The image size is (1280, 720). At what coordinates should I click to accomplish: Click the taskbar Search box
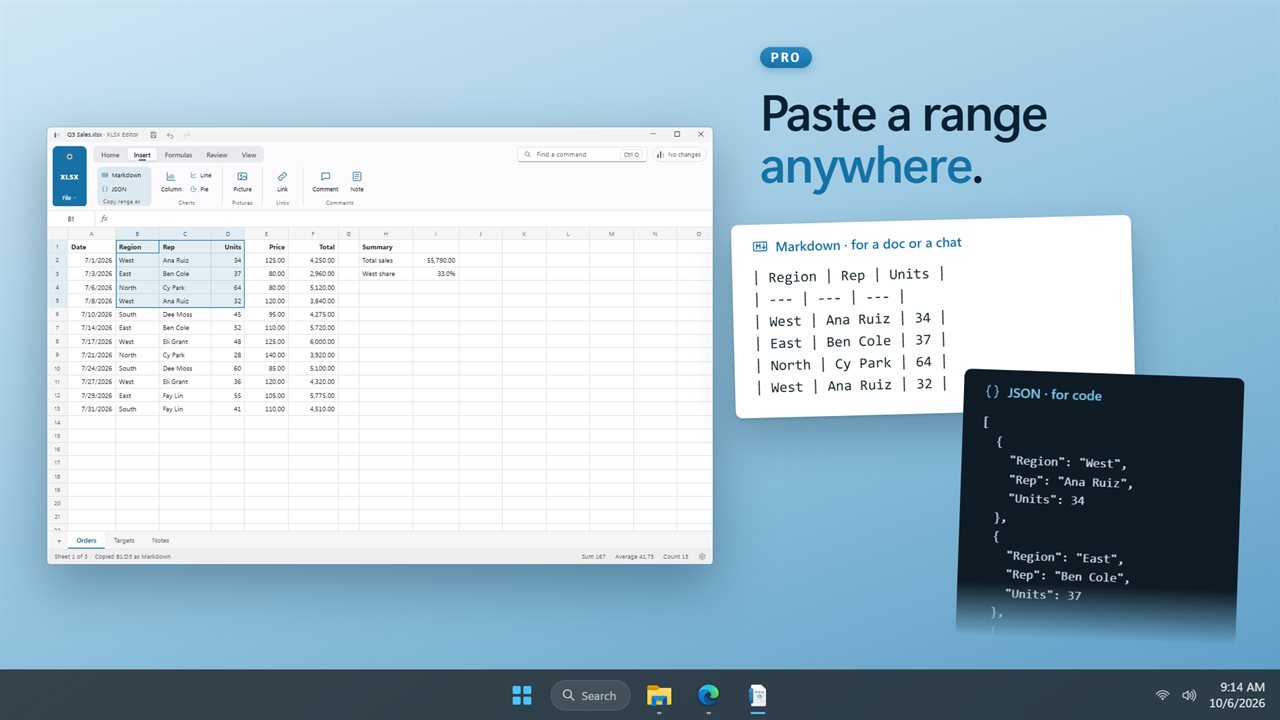point(590,695)
